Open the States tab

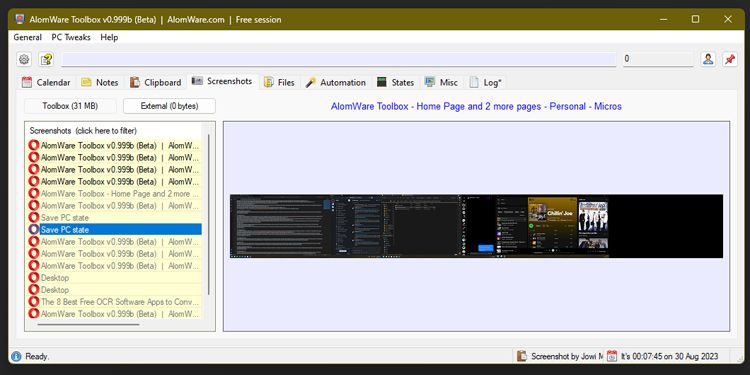[x=396, y=82]
